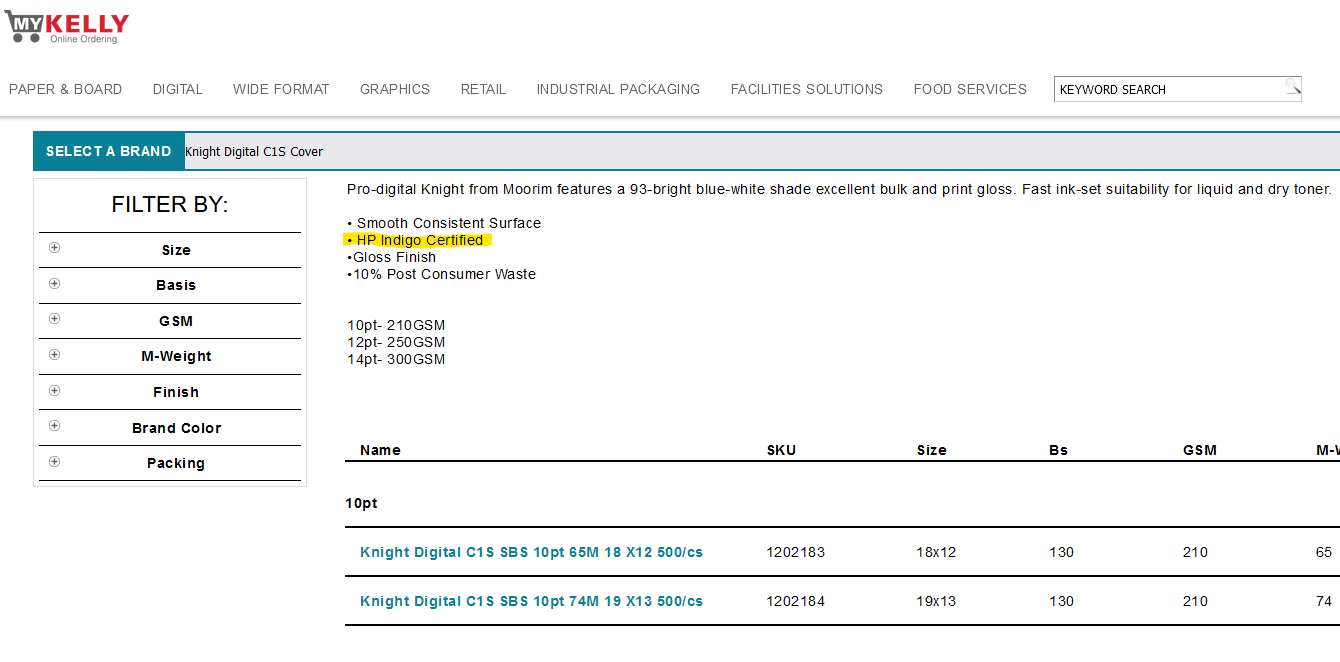Expand the Packing filter plus icon
The image size is (1340, 662).
pos(54,462)
